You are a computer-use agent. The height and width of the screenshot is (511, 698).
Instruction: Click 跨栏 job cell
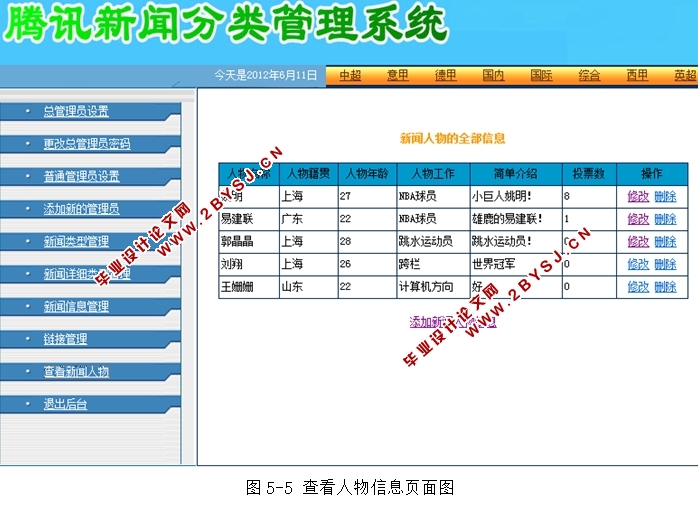pos(434,264)
